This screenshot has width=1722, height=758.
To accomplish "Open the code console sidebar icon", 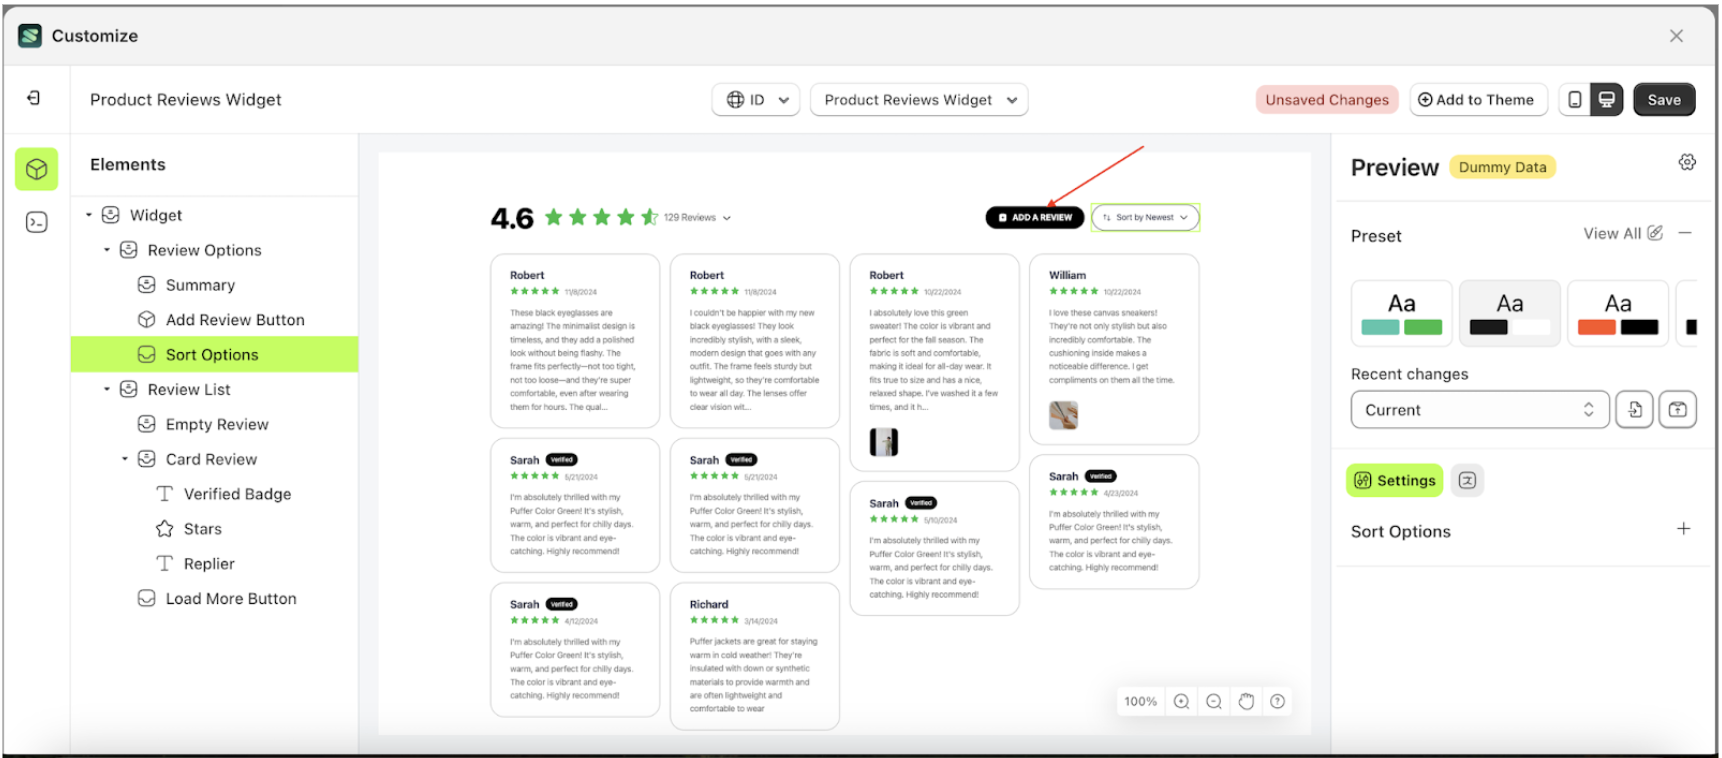I will tap(37, 222).
